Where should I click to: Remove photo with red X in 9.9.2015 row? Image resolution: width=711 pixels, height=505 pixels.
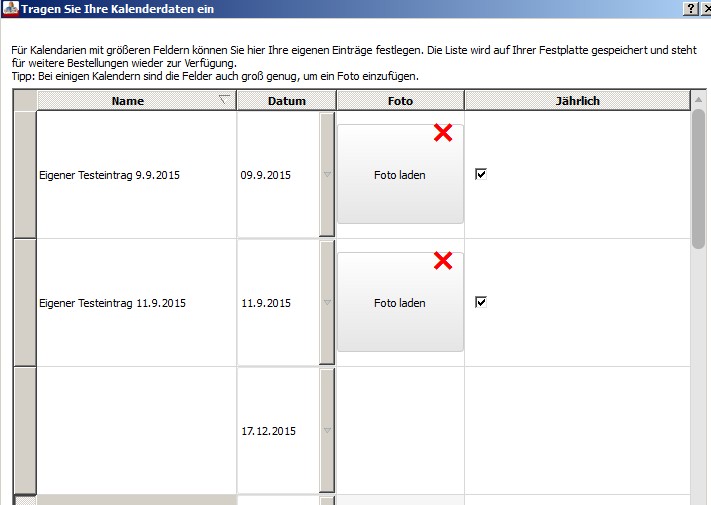[x=443, y=133]
